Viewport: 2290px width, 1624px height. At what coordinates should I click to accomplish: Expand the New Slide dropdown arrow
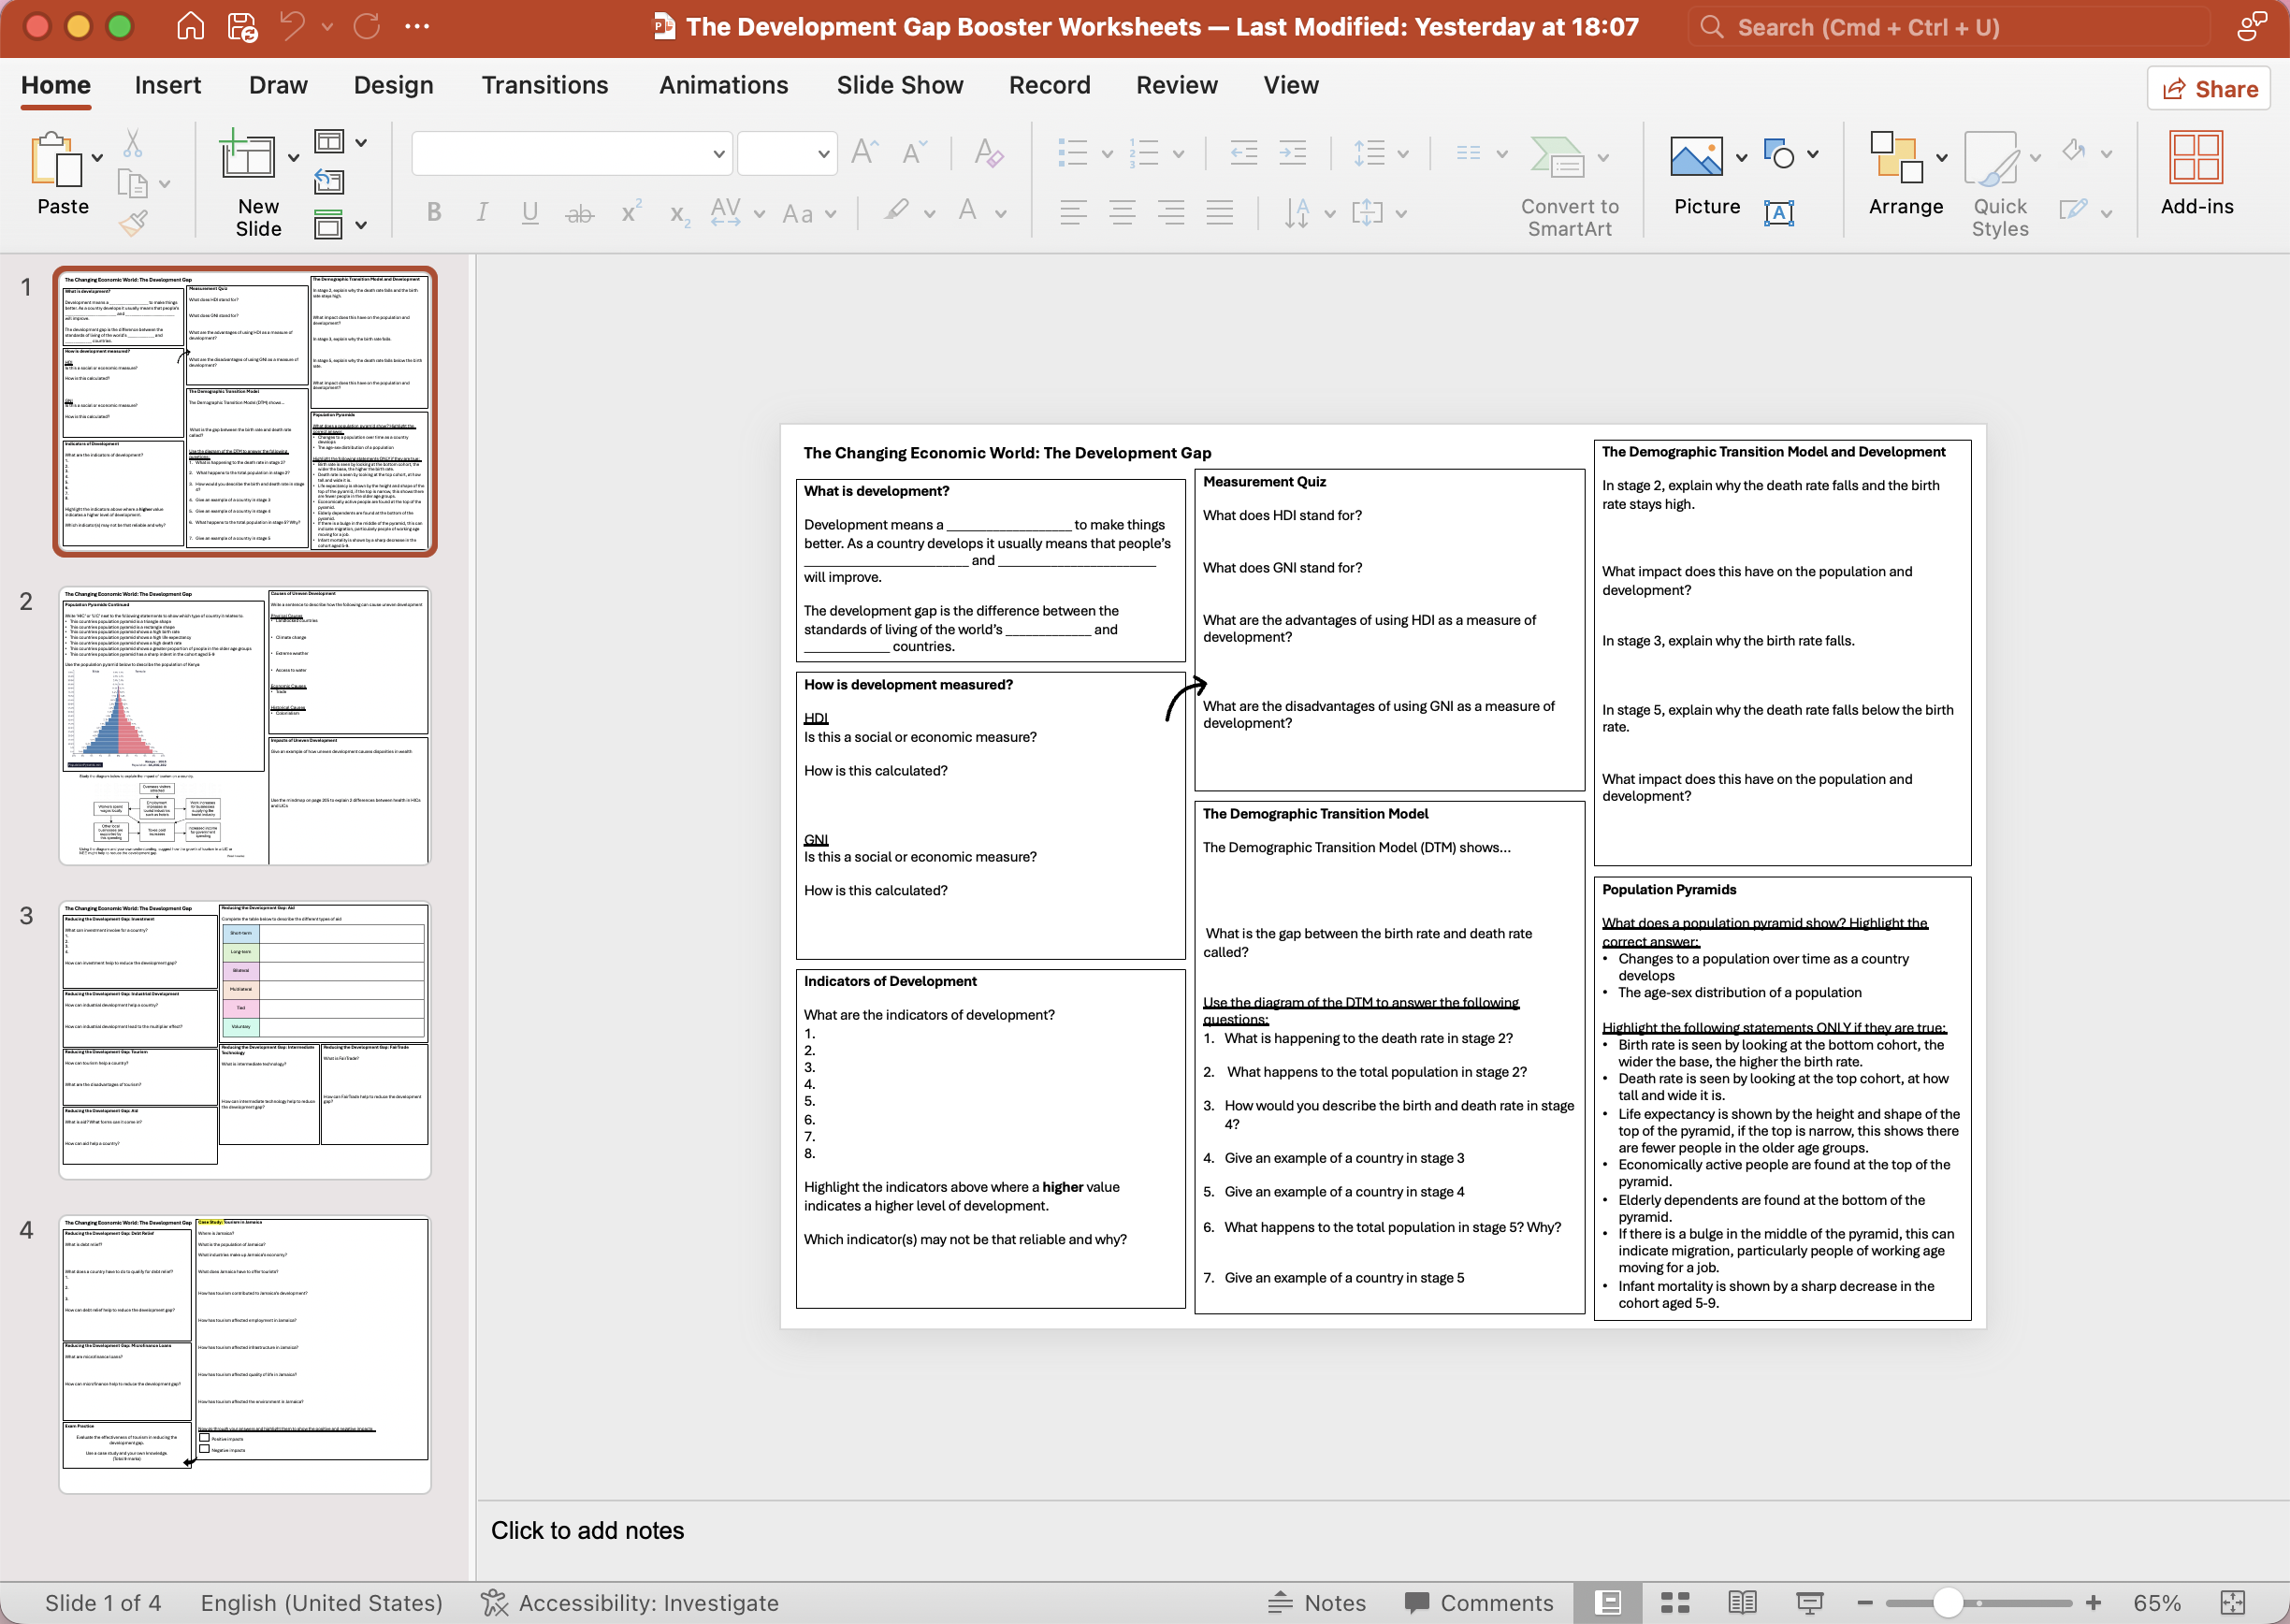(x=293, y=157)
